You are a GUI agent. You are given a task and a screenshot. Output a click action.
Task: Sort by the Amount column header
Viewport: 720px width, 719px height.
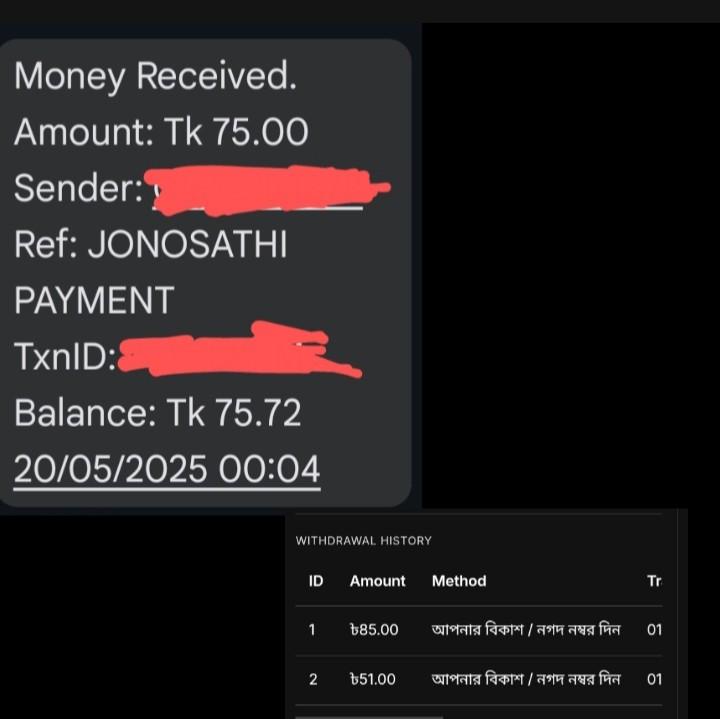pyautogui.click(x=377, y=581)
